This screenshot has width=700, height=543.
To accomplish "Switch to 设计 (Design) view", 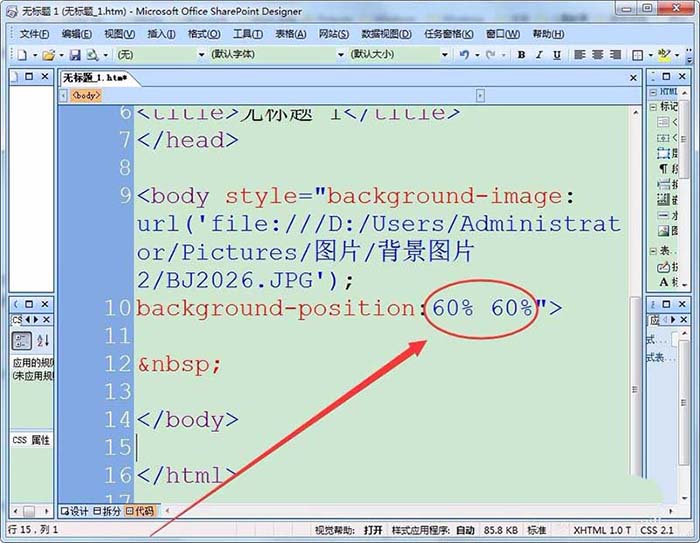I will 75,511.
